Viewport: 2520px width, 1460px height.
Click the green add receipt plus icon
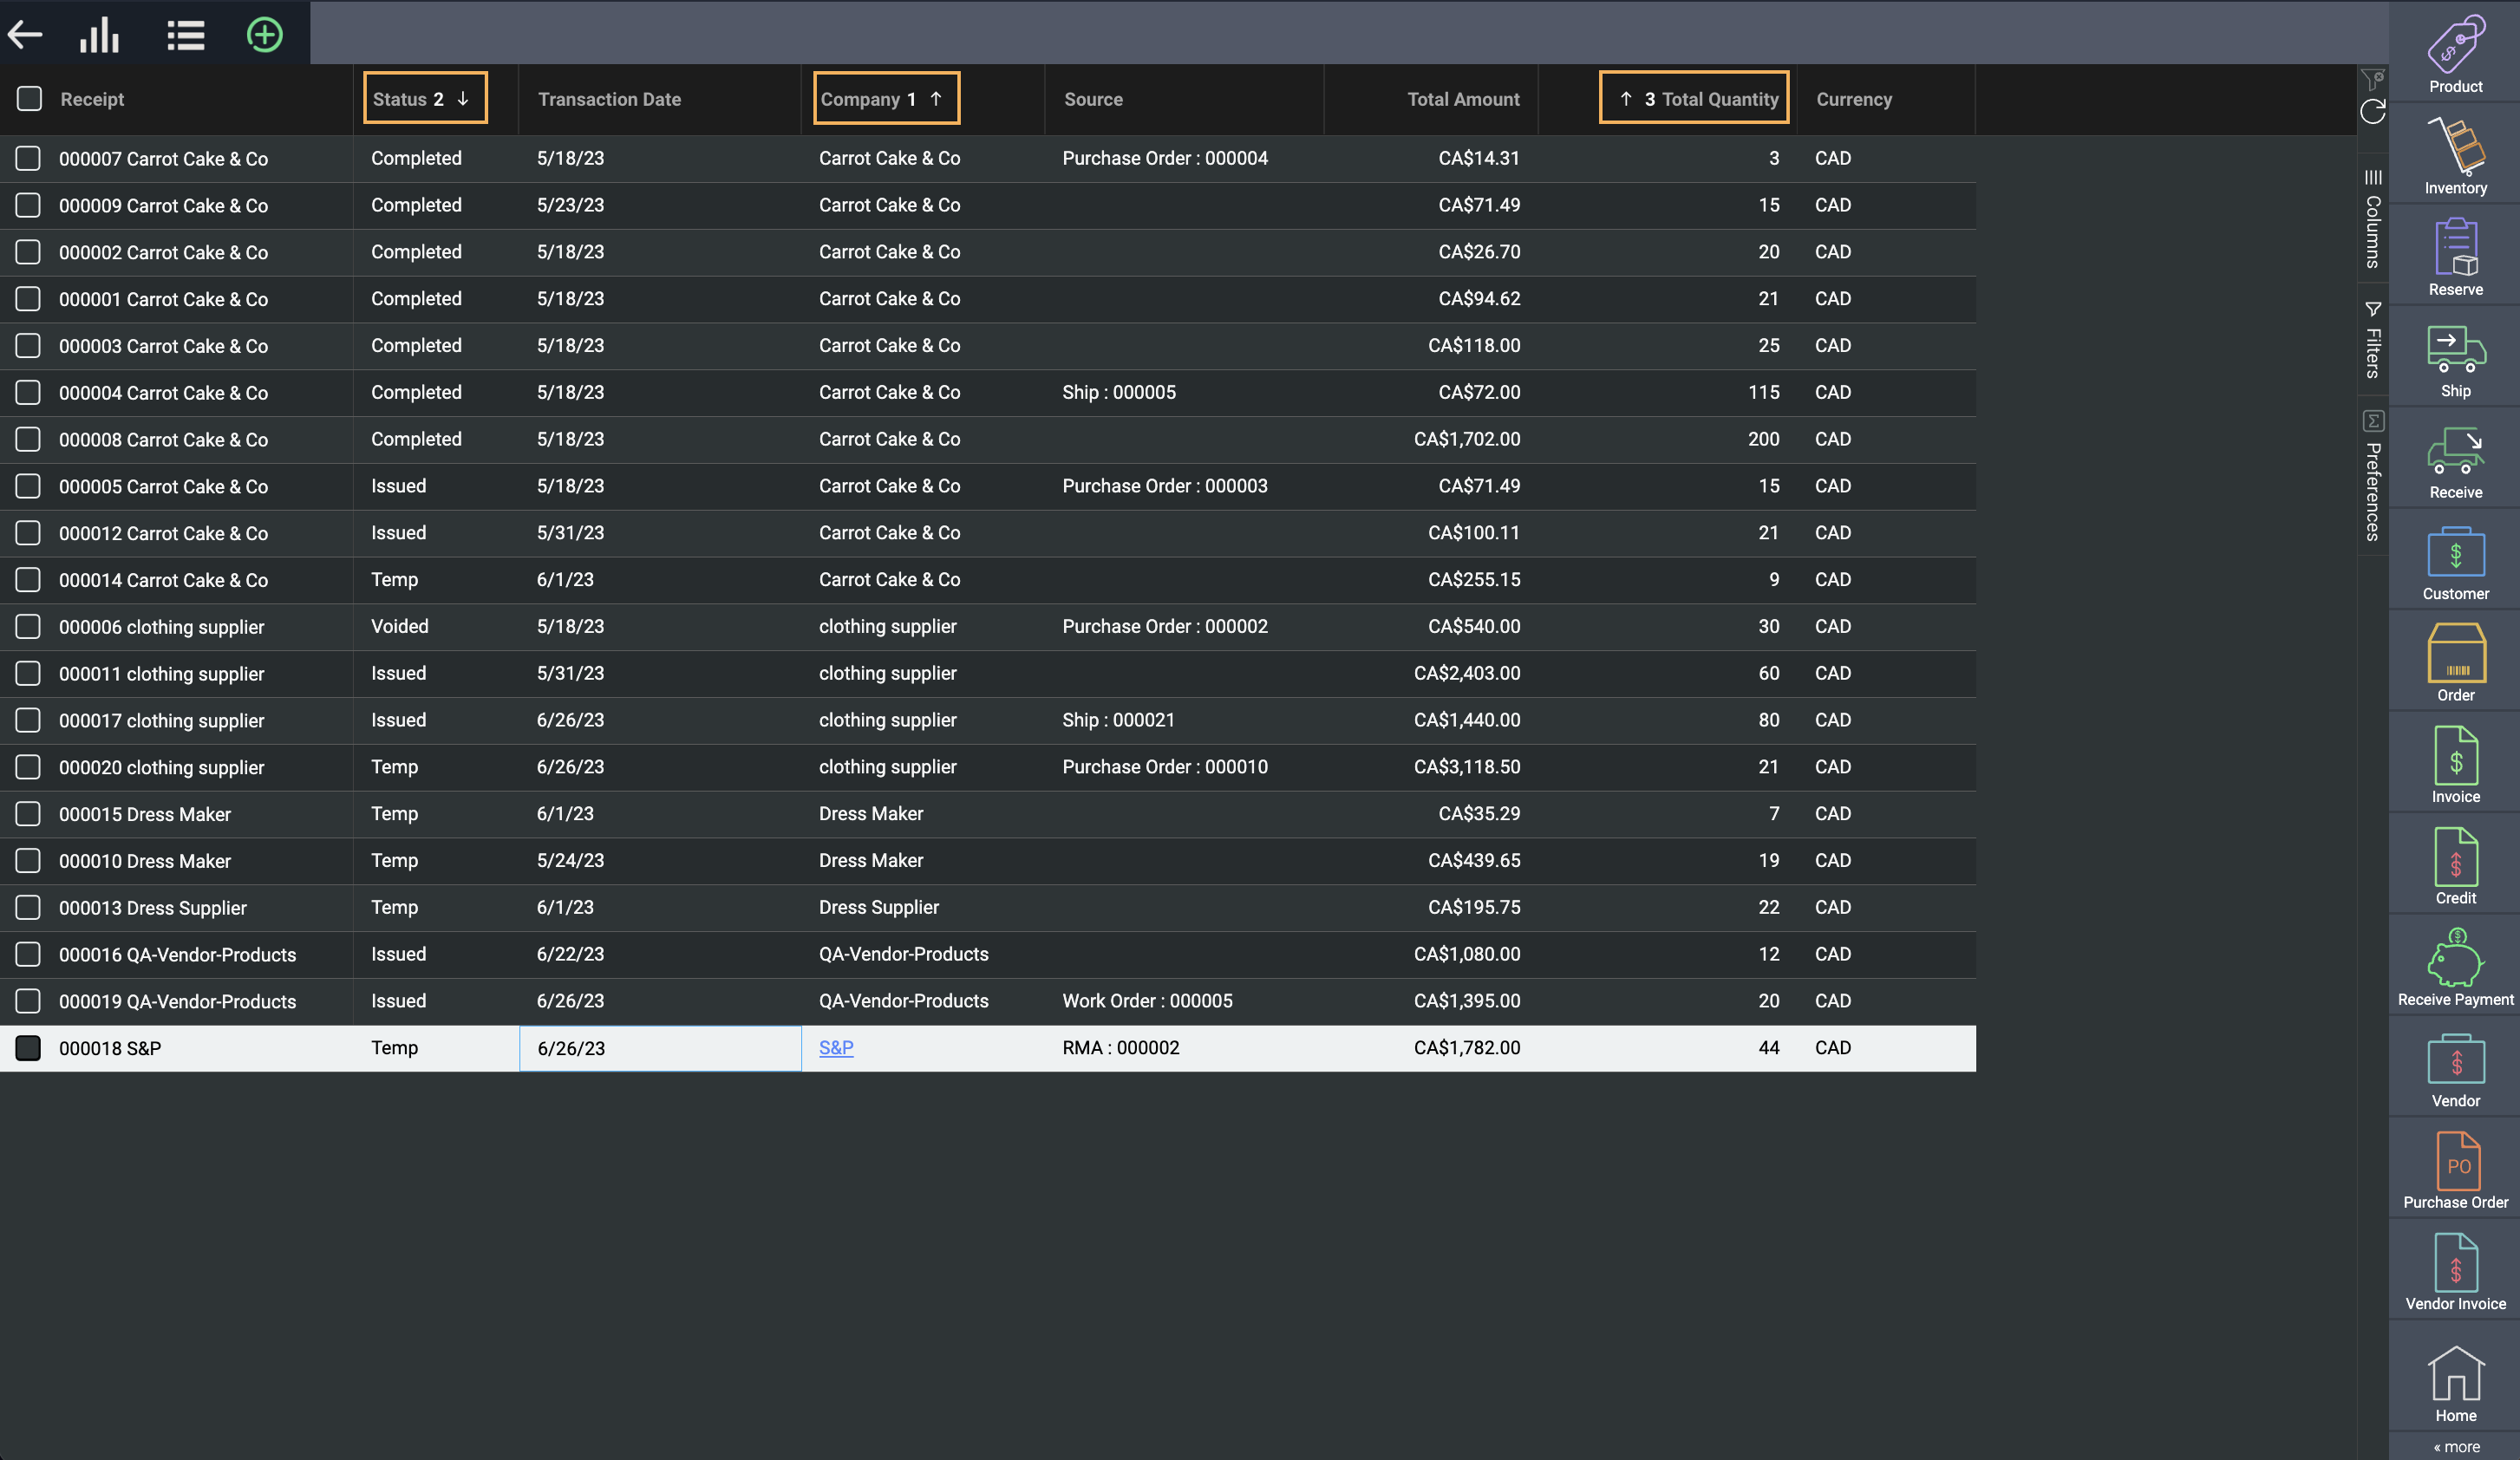coord(264,35)
